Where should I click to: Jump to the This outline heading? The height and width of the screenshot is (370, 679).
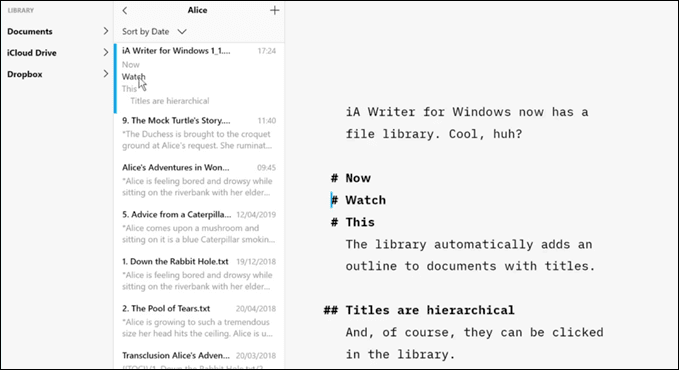tap(129, 89)
